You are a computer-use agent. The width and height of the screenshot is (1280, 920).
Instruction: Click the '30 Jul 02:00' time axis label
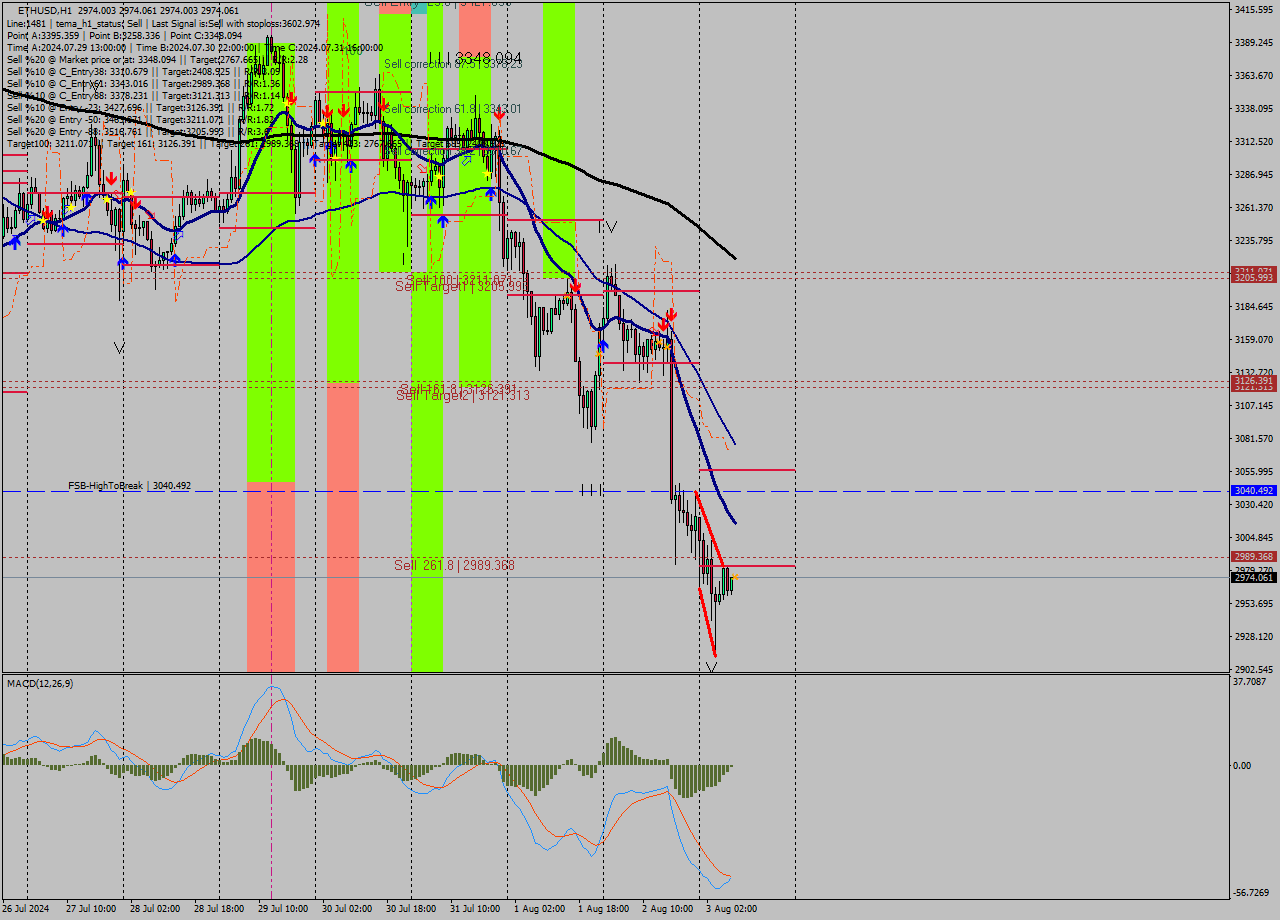[x=347, y=909]
